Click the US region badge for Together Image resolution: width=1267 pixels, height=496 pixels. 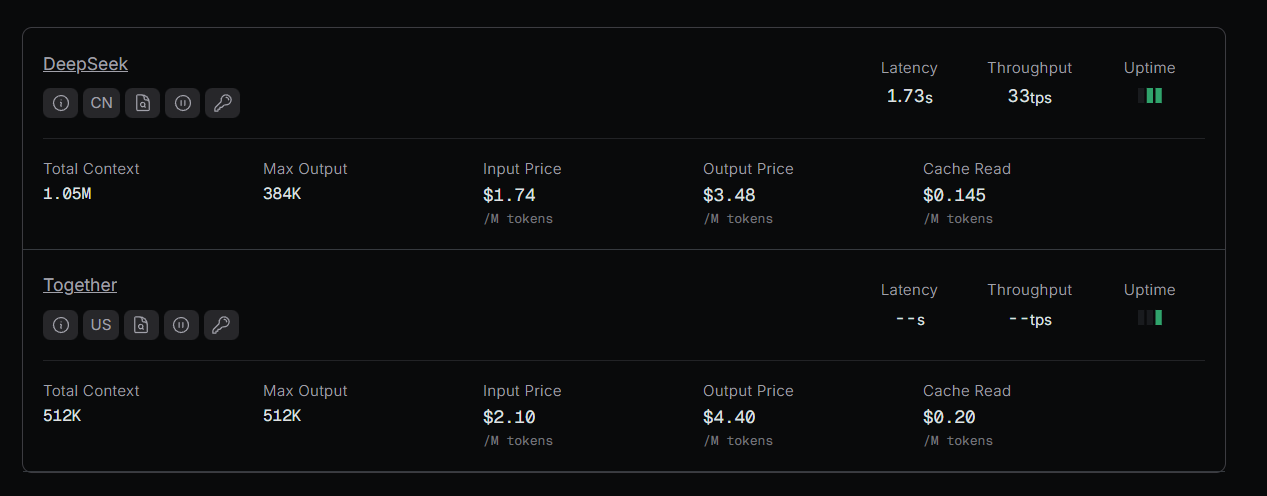coord(101,325)
